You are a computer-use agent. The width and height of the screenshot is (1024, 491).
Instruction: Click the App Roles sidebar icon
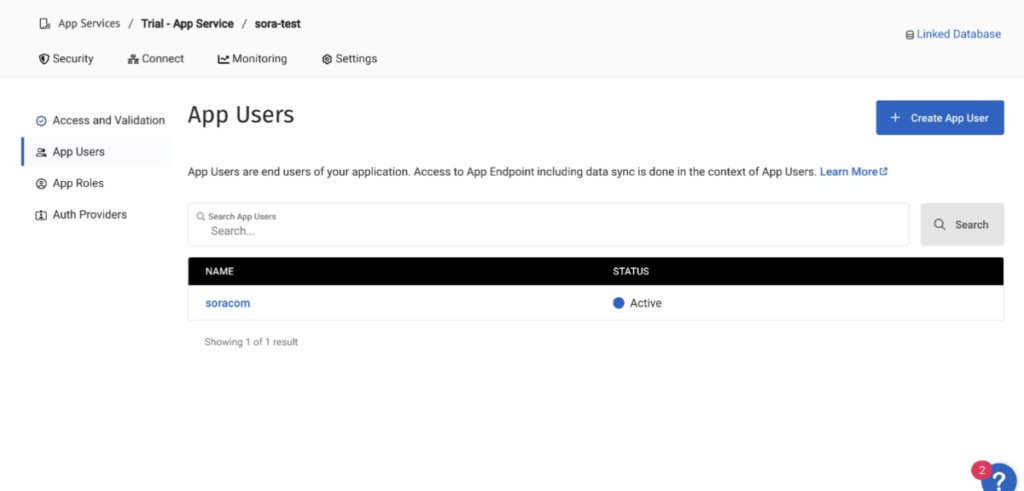(41, 184)
